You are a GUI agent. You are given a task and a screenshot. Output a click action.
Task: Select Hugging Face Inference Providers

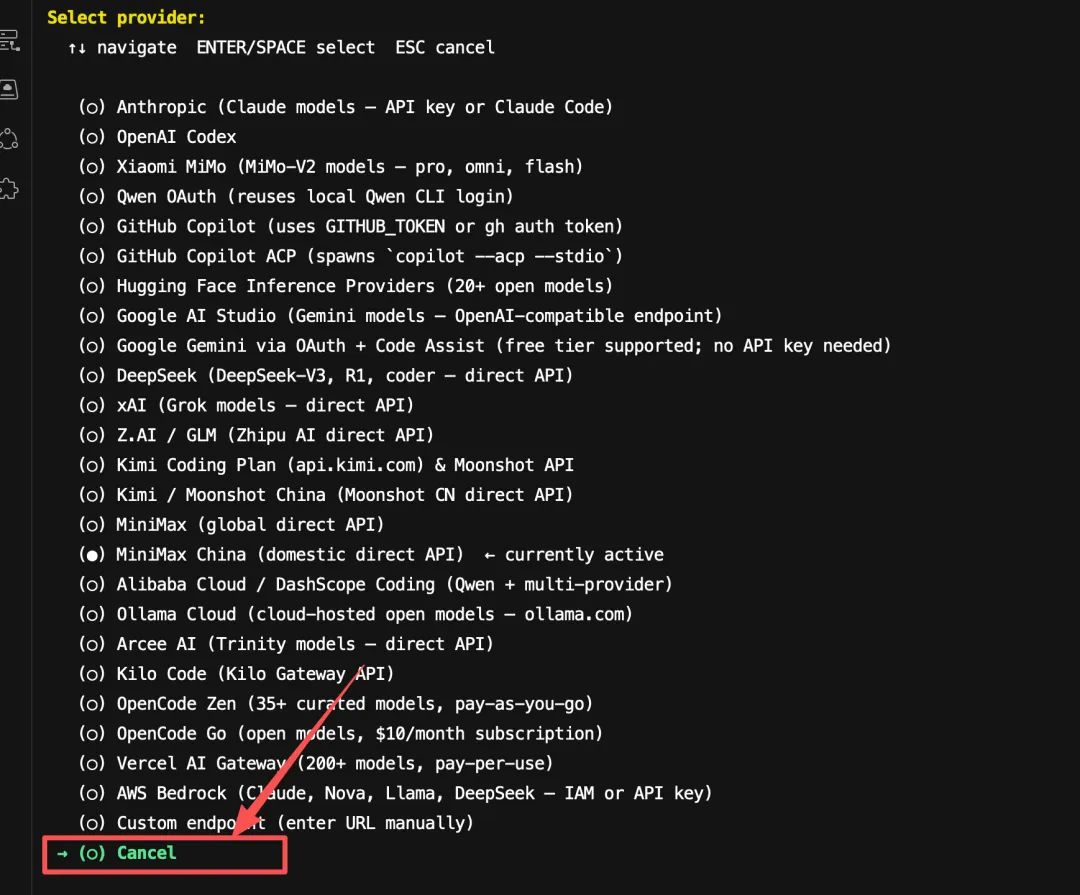pyautogui.click(x=345, y=285)
